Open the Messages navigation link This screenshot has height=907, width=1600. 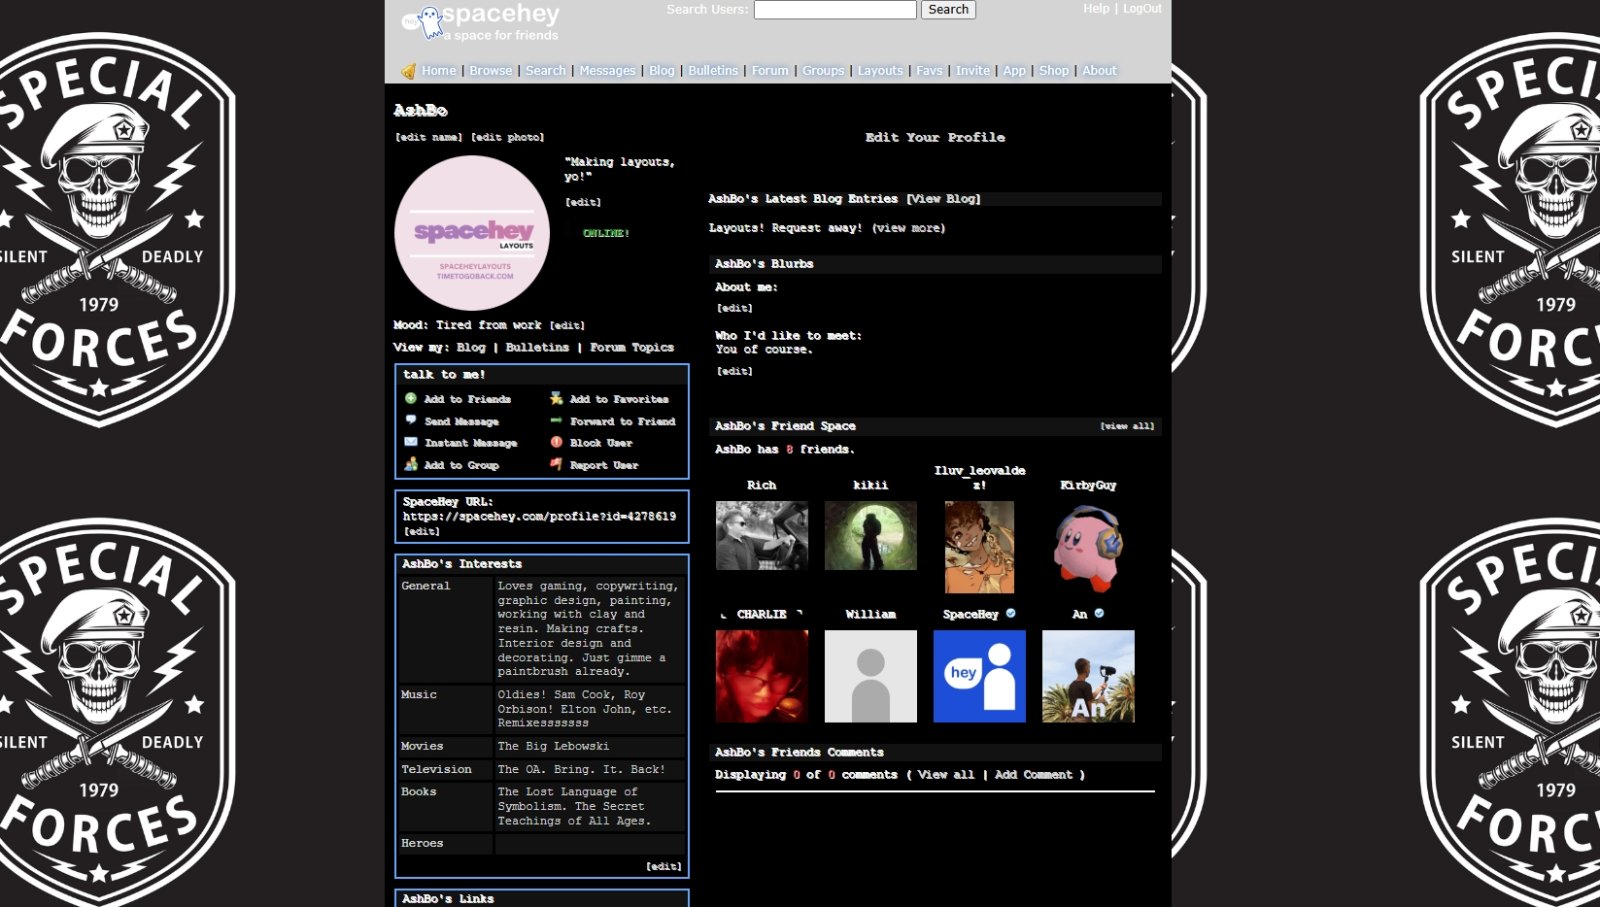[x=607, y=70]
